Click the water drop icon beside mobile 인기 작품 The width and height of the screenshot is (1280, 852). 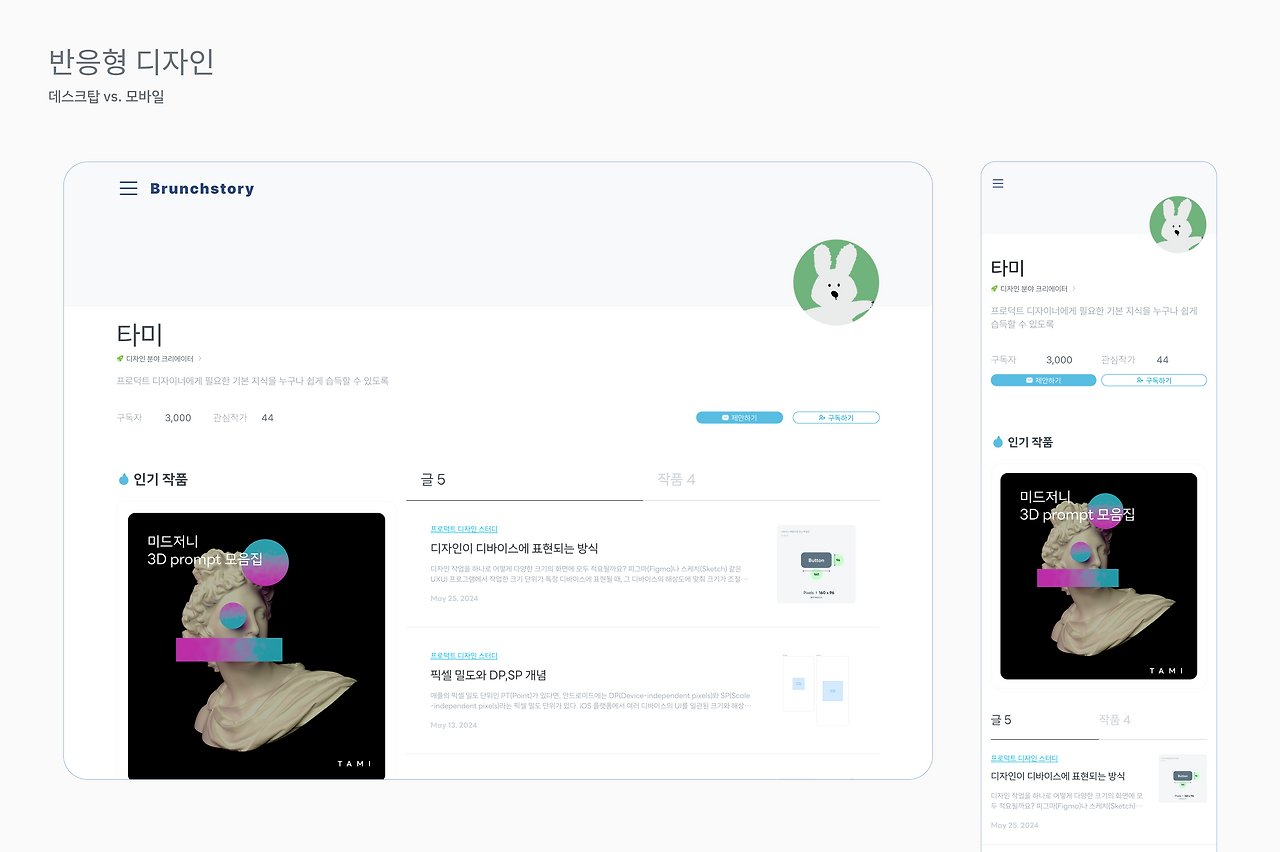click(997, 442)
